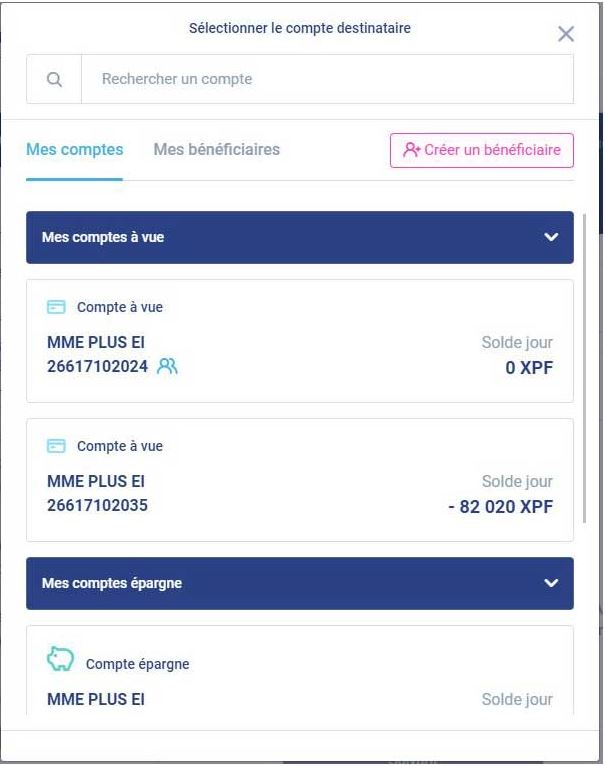The image size is (605, 766).
Task: Click the Solde jour amount 0 XPF
Action: [x=529, y=367]
